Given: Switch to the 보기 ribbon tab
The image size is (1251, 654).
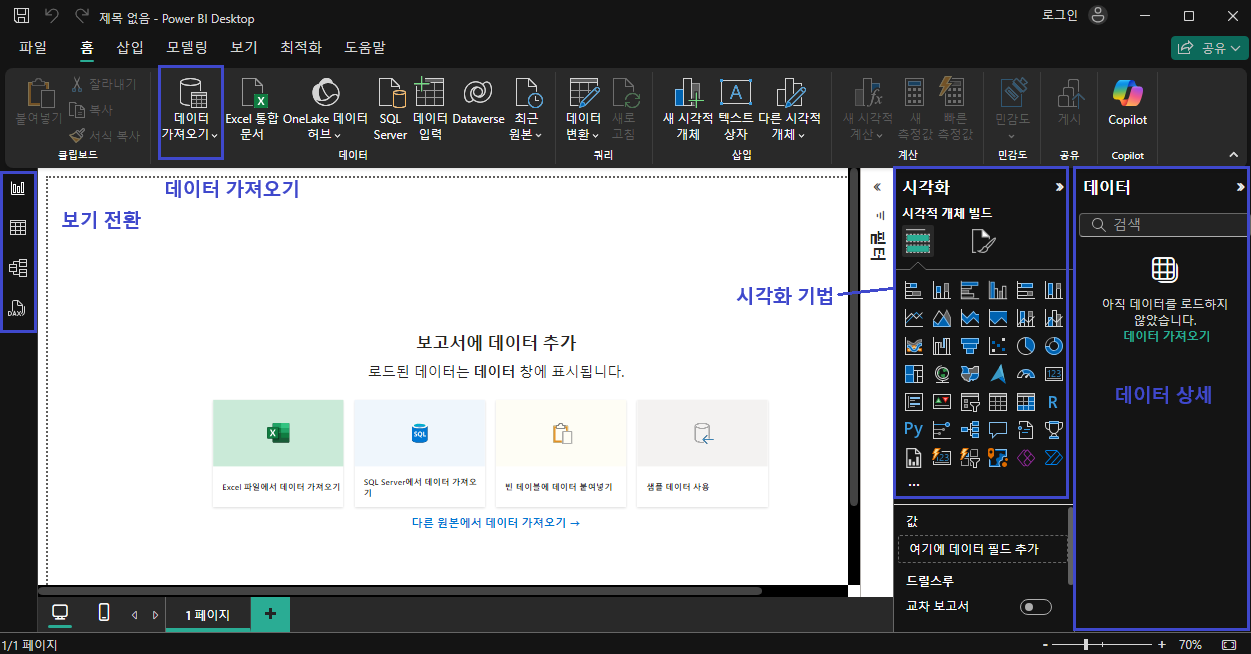Looking at the screenshot, I should 244,47.
